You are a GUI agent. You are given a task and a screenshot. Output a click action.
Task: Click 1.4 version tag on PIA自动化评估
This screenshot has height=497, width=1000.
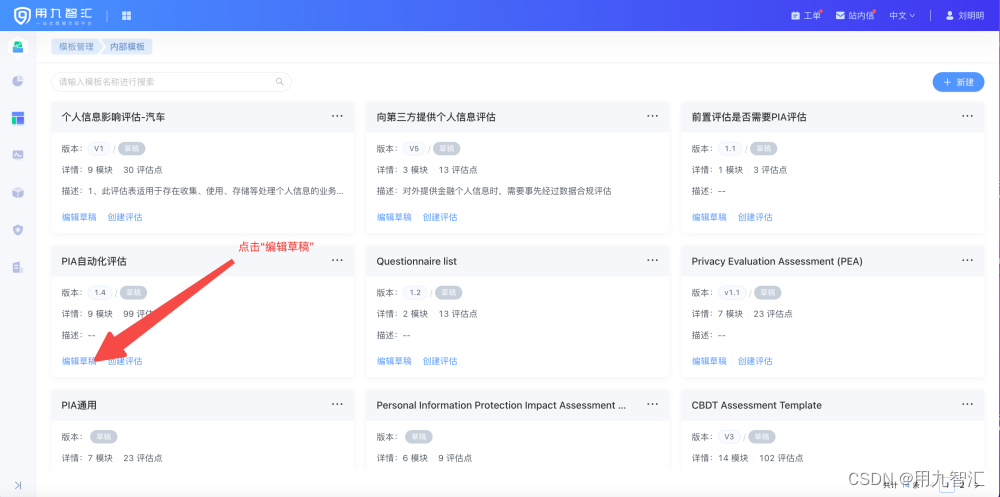tap(100, 293)
